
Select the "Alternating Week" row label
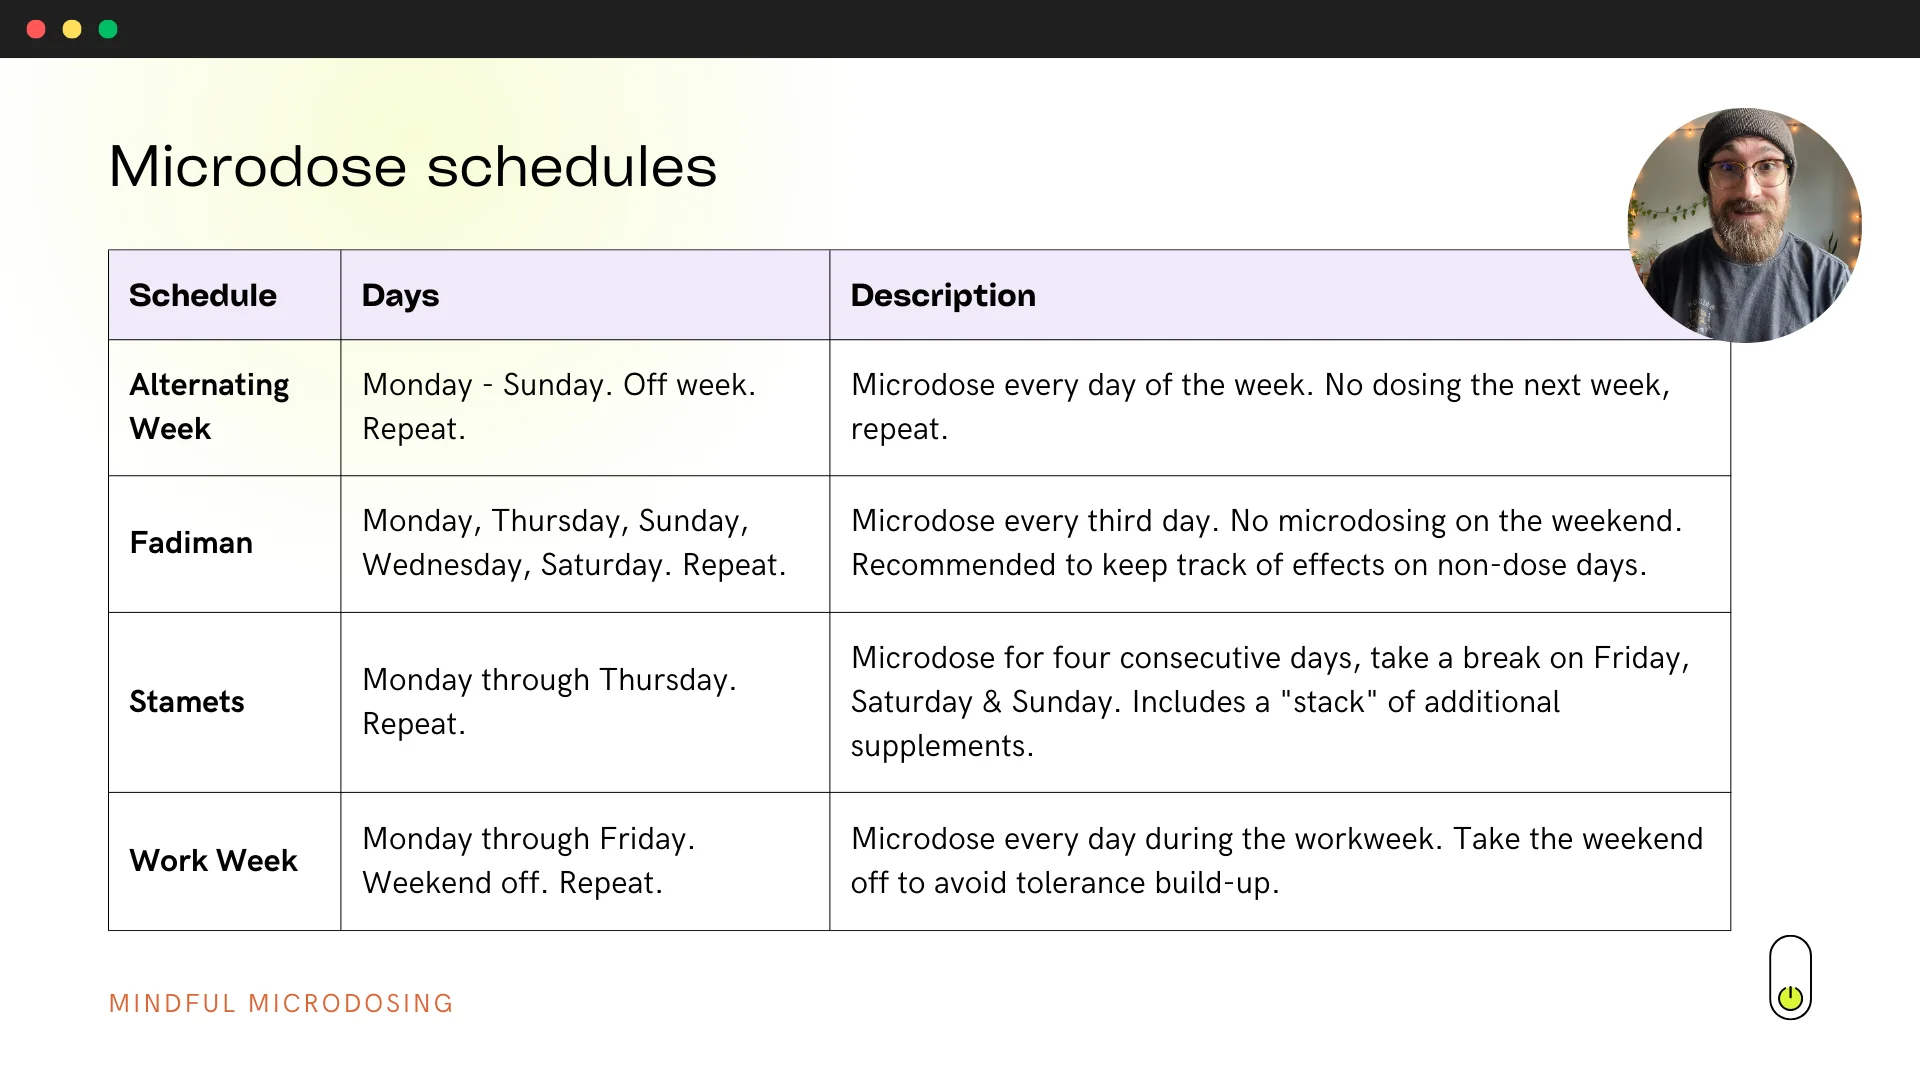coord(209,407)
